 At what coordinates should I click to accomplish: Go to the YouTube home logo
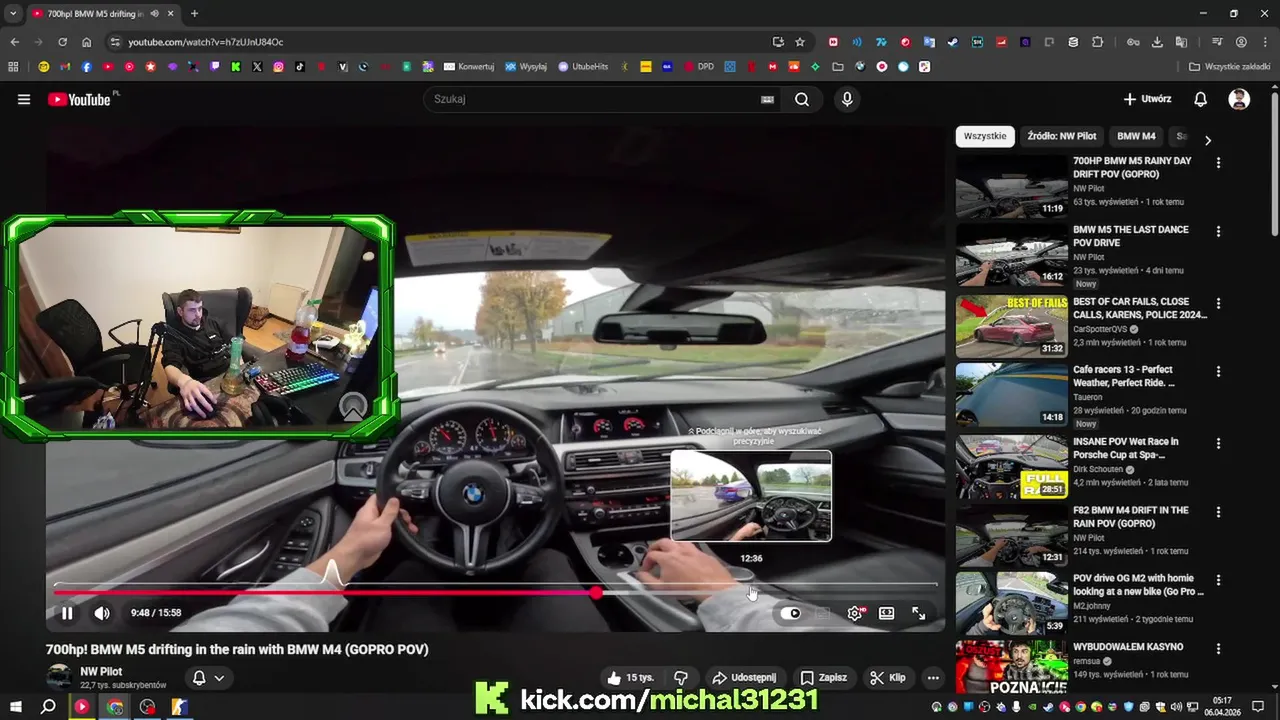[x=79, y=99]
